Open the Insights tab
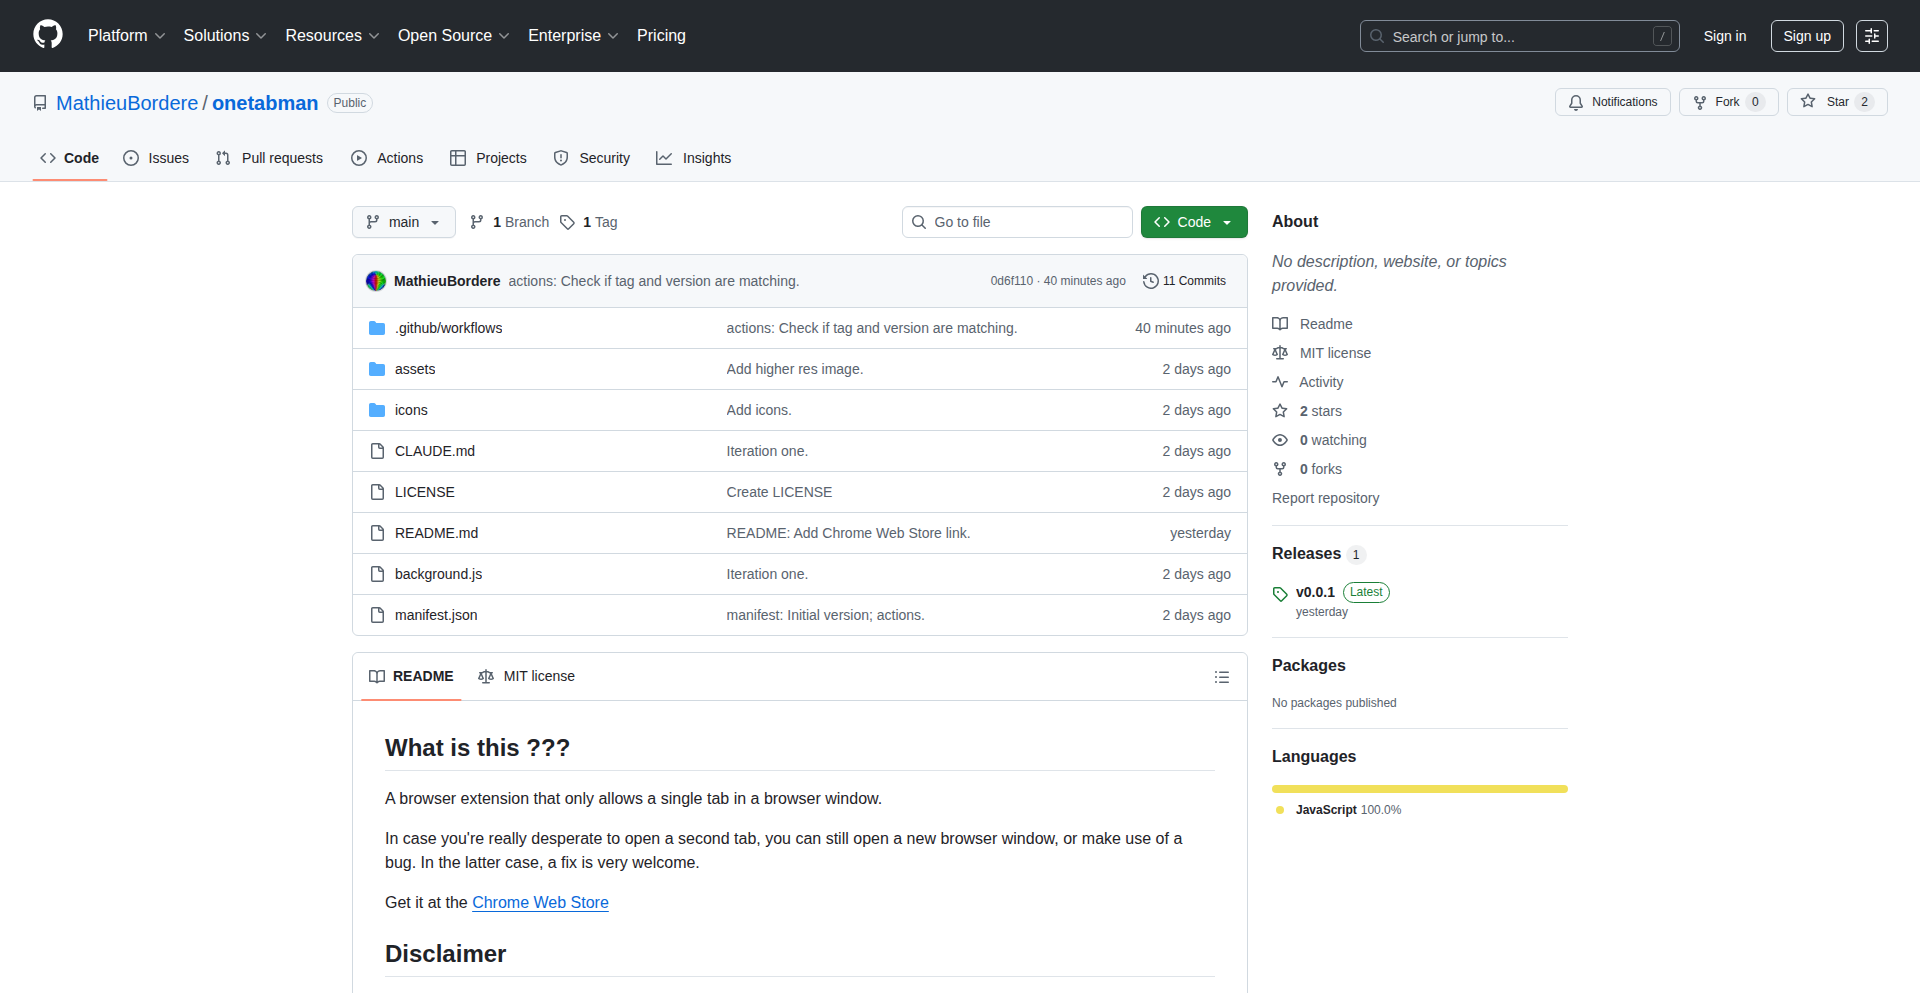Image resolution: width=1920 pixels, height=993 pixels. click(694, 158)
